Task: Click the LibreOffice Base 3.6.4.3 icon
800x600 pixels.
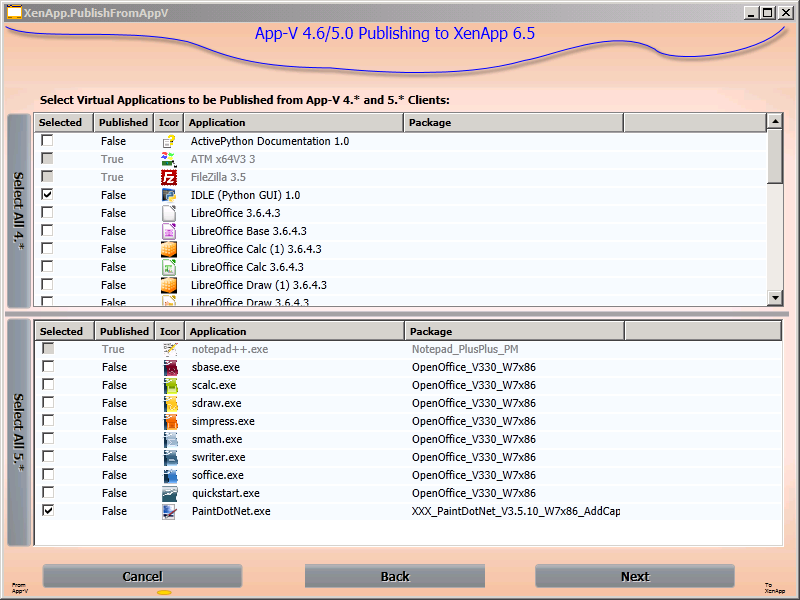Action: tap(169, 231)
